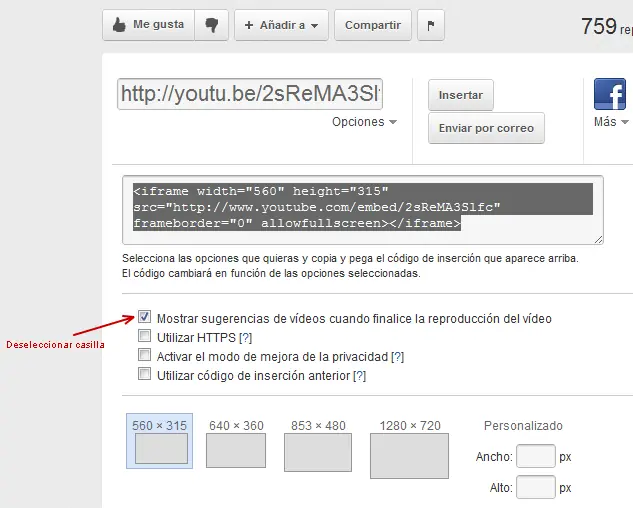Click the Ancho custom width field
The width and height of the screenshot is (633, 508).
(x=536, y=456)
